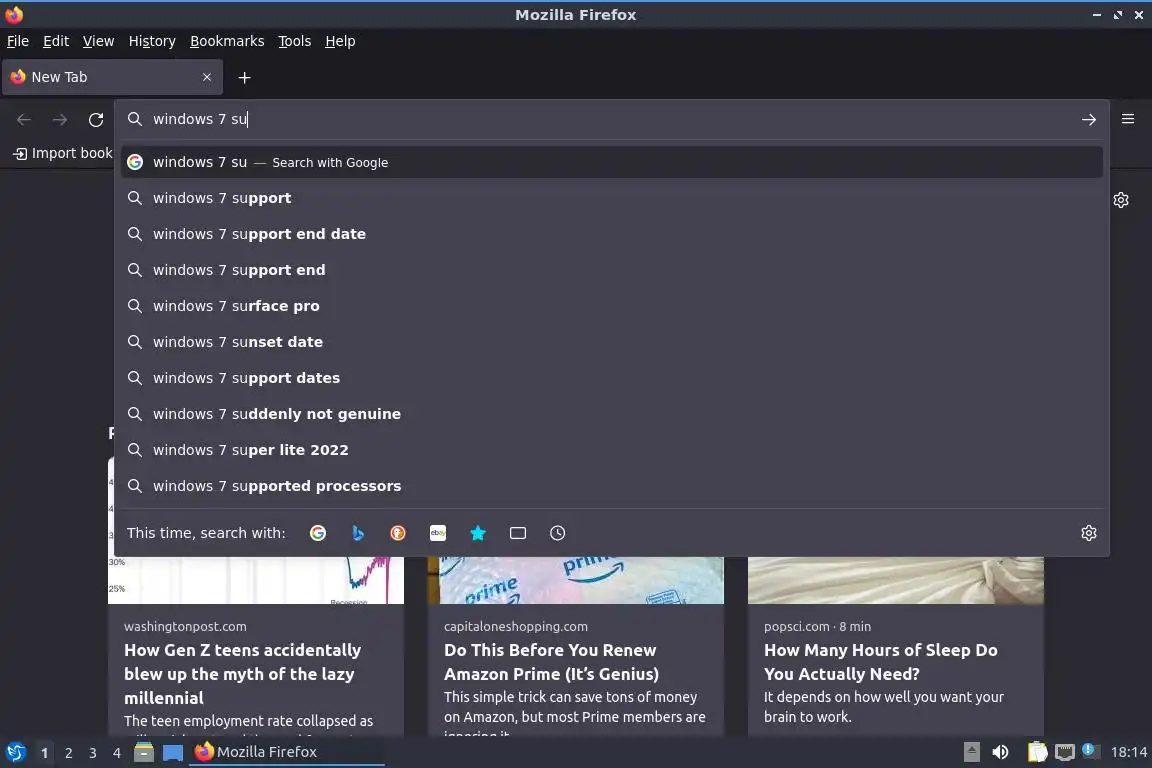Click the 18:14 clock in taskbar
This screenshot has width=1152, height=768.
click(1128, 752)
